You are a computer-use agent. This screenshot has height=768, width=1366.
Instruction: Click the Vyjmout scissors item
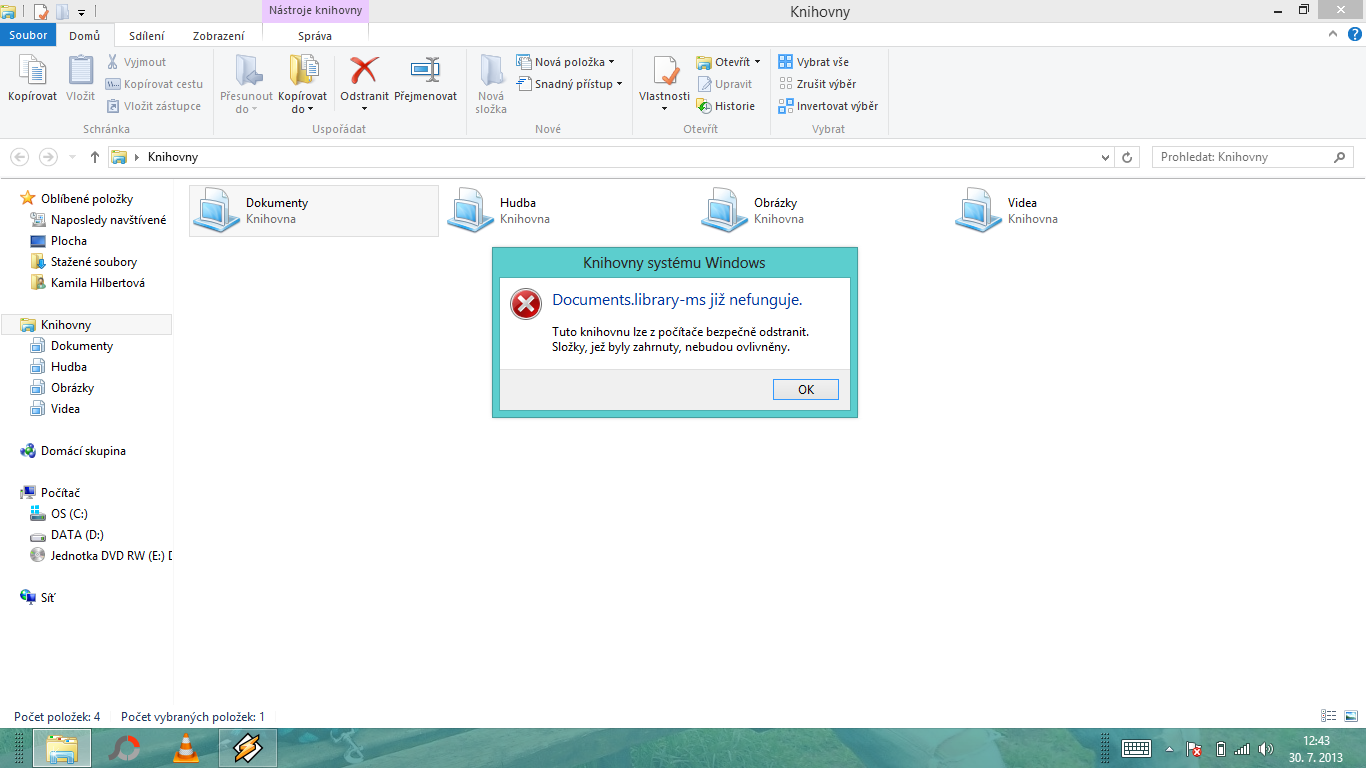[x=136, y=62]
